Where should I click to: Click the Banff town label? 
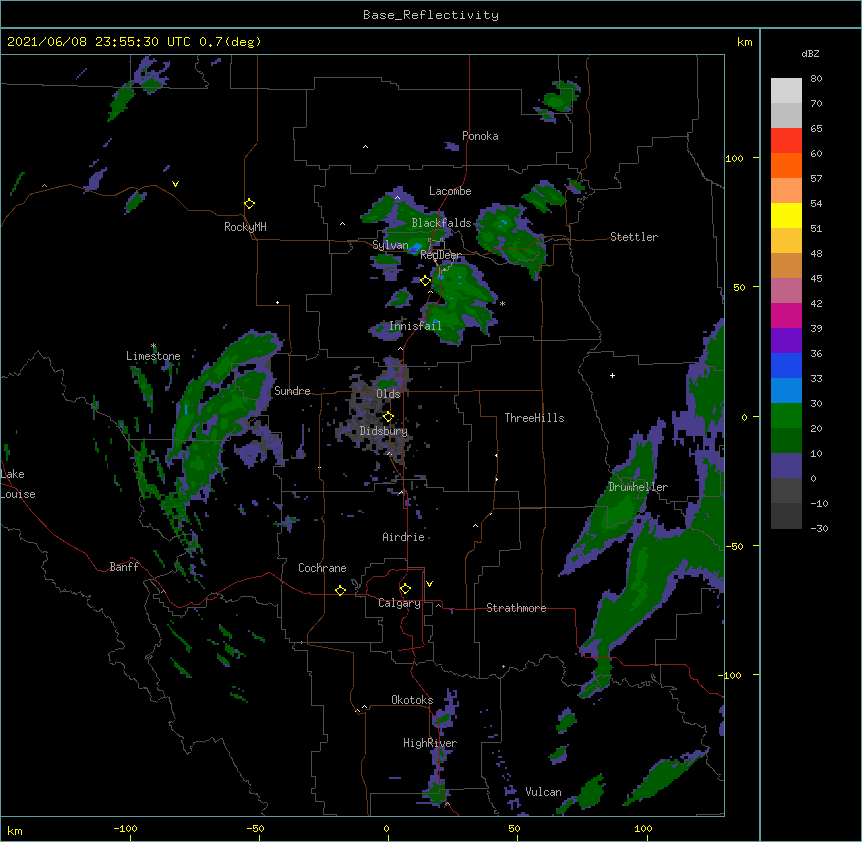pyautogui.click(x=124, y=567)
